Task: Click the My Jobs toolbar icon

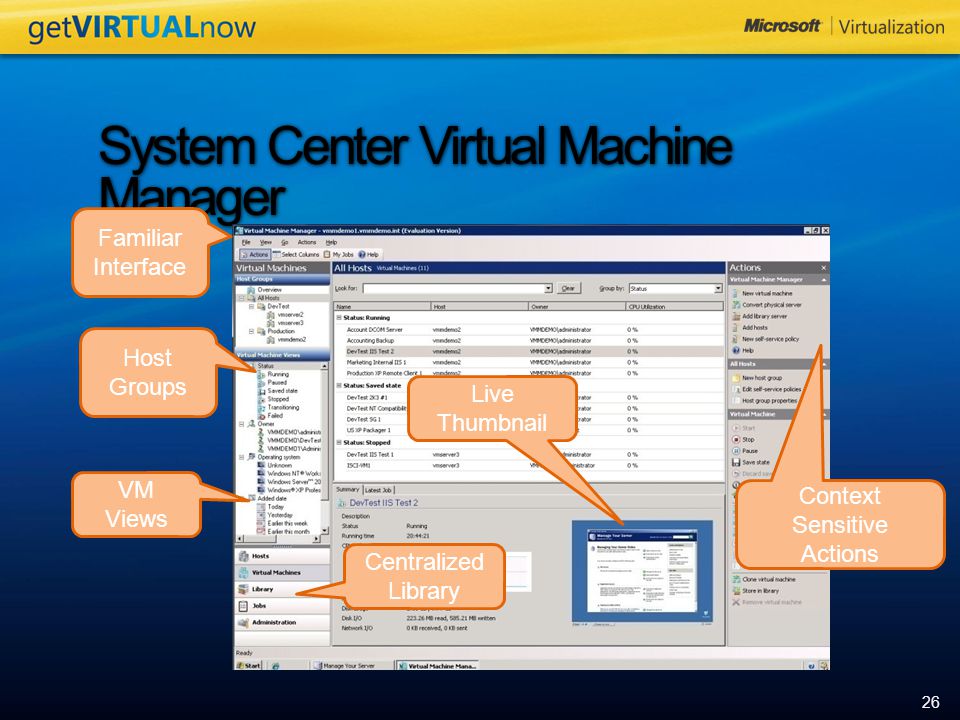Action: [x=327, y=254]
